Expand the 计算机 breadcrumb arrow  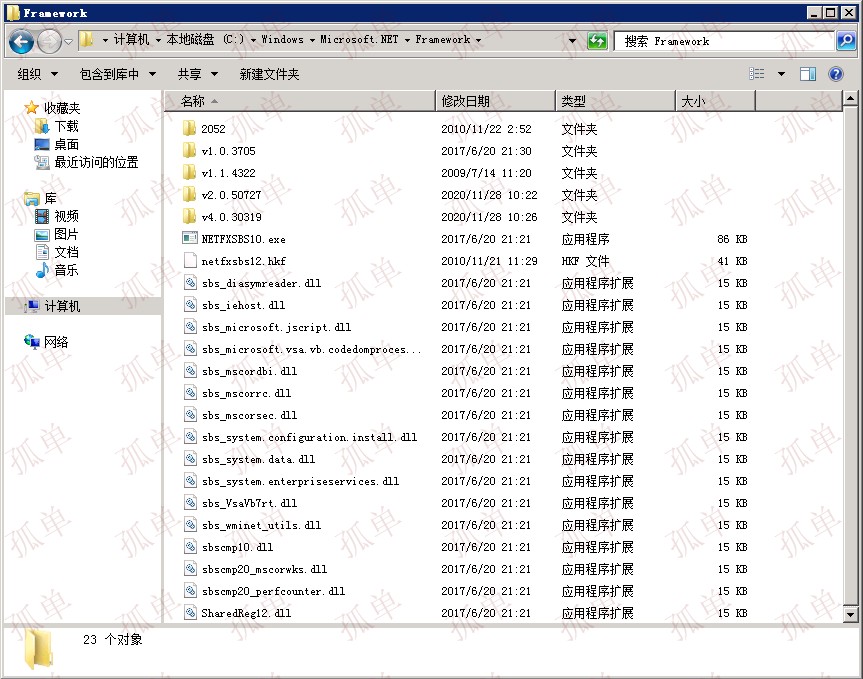coord(158,40)
